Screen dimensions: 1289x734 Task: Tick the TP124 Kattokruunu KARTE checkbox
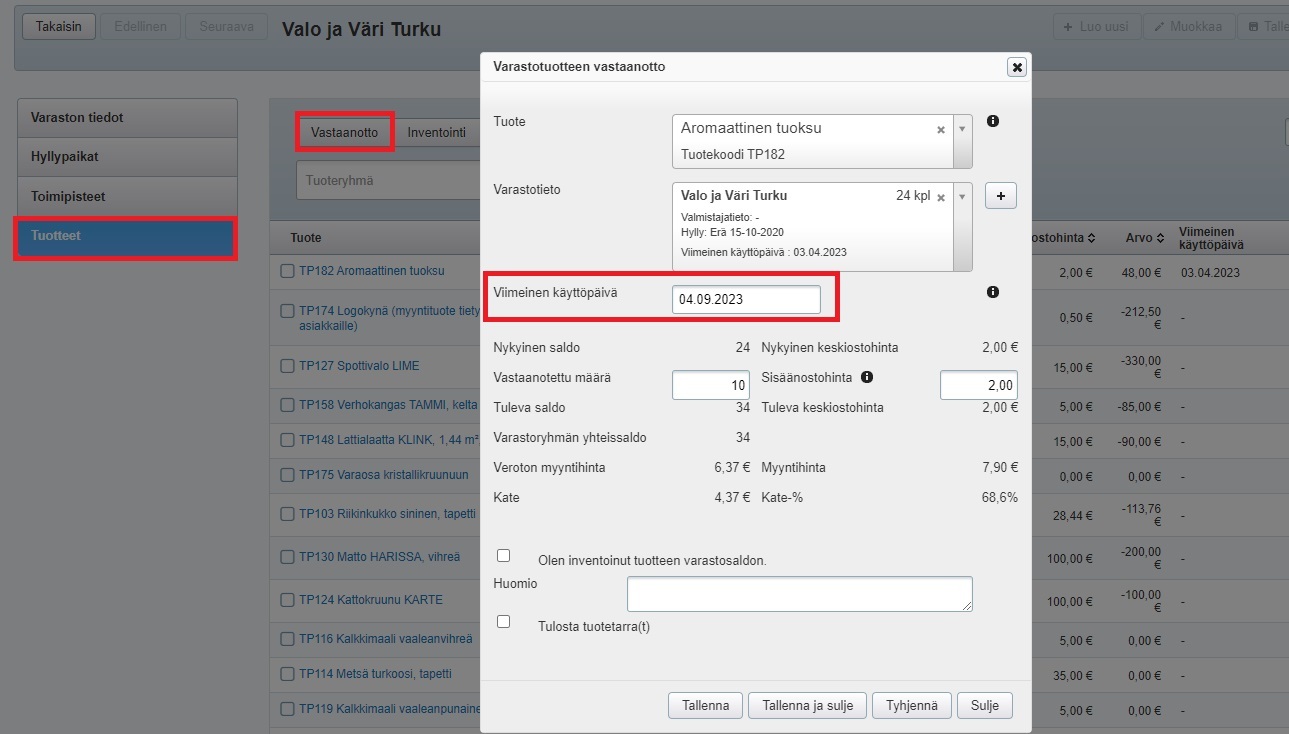point(288,600)
